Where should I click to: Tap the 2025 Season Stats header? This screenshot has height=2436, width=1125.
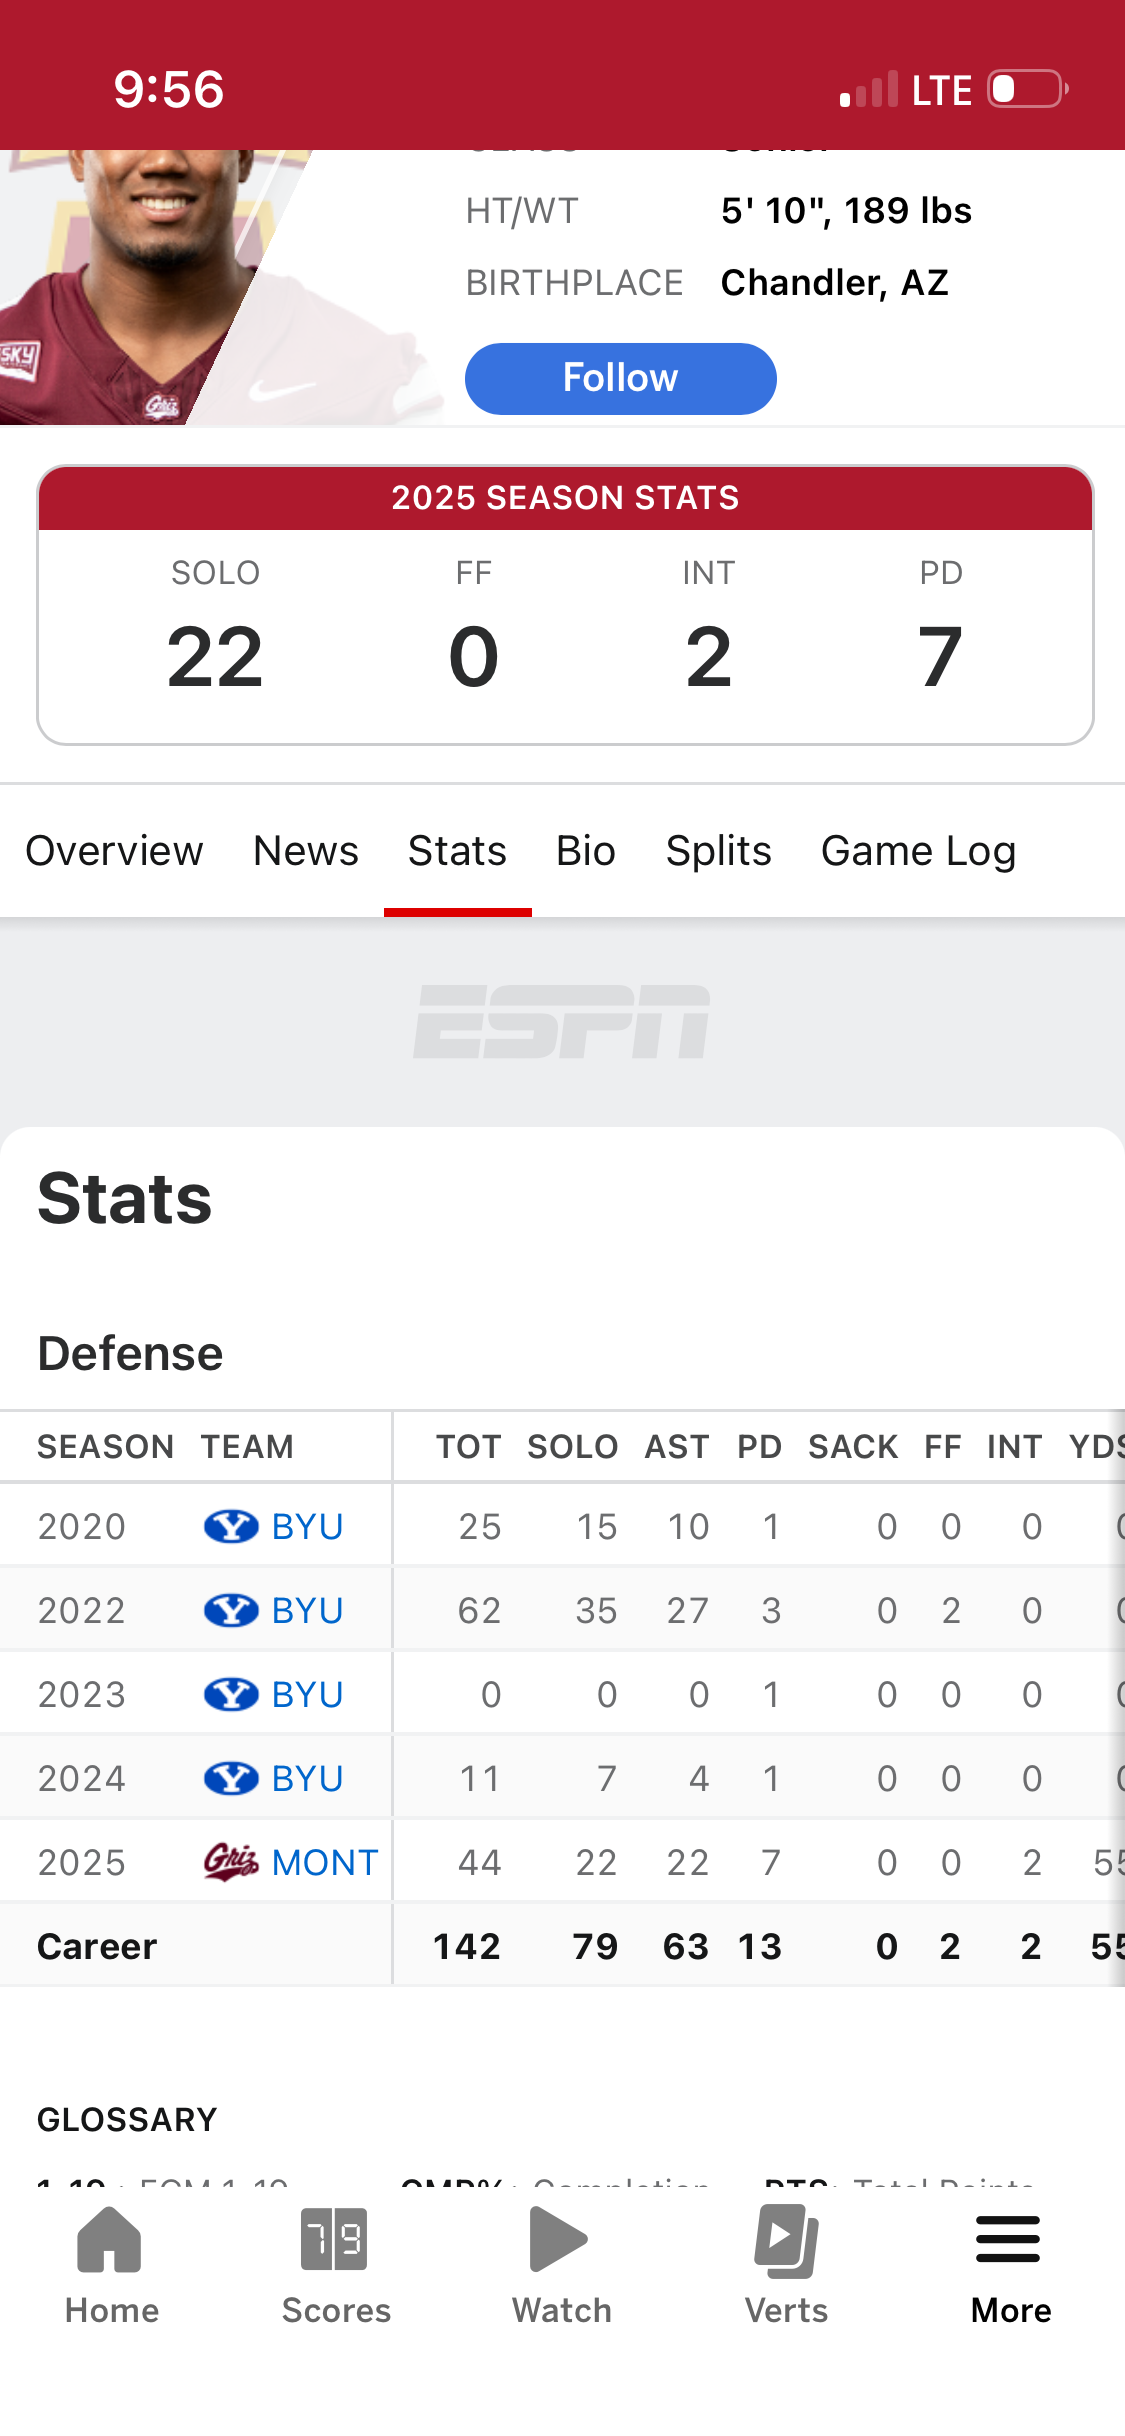(565, 498)
